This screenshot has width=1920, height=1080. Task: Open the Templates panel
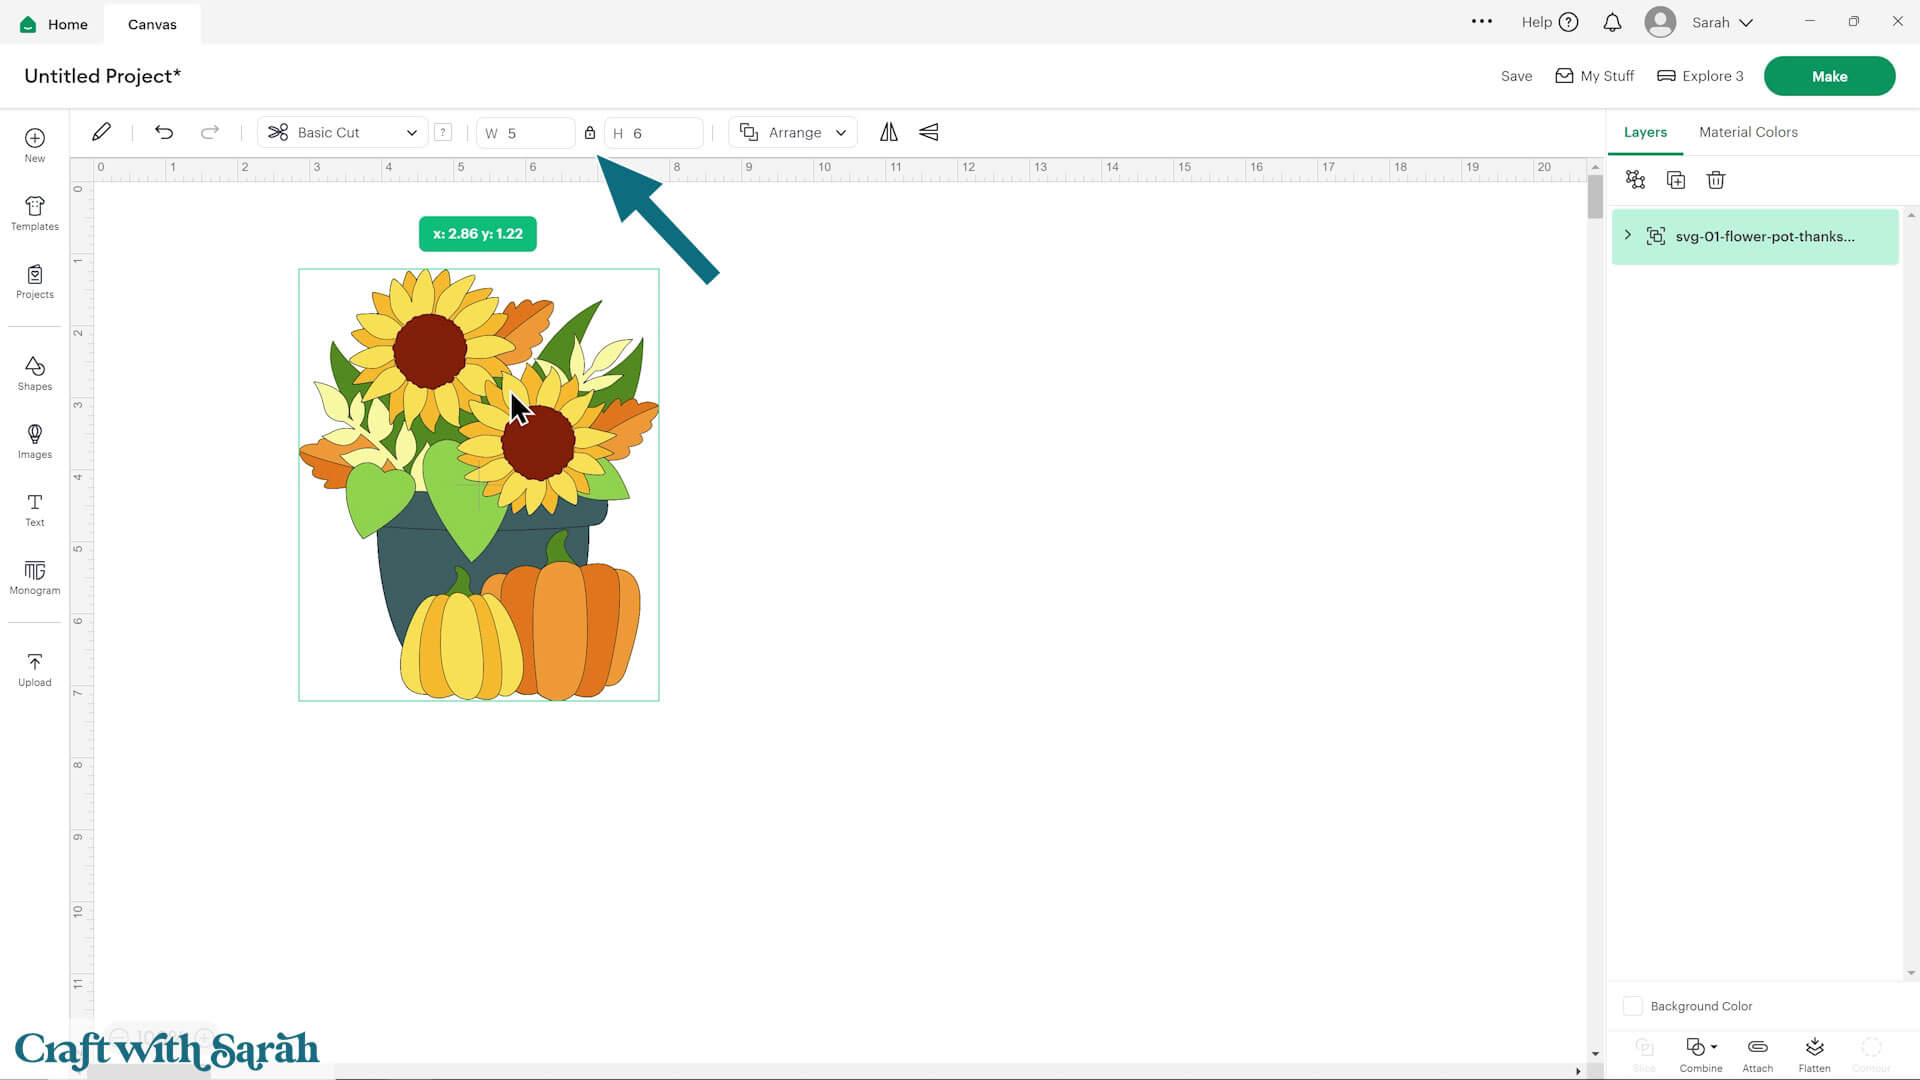click(34, 213)
